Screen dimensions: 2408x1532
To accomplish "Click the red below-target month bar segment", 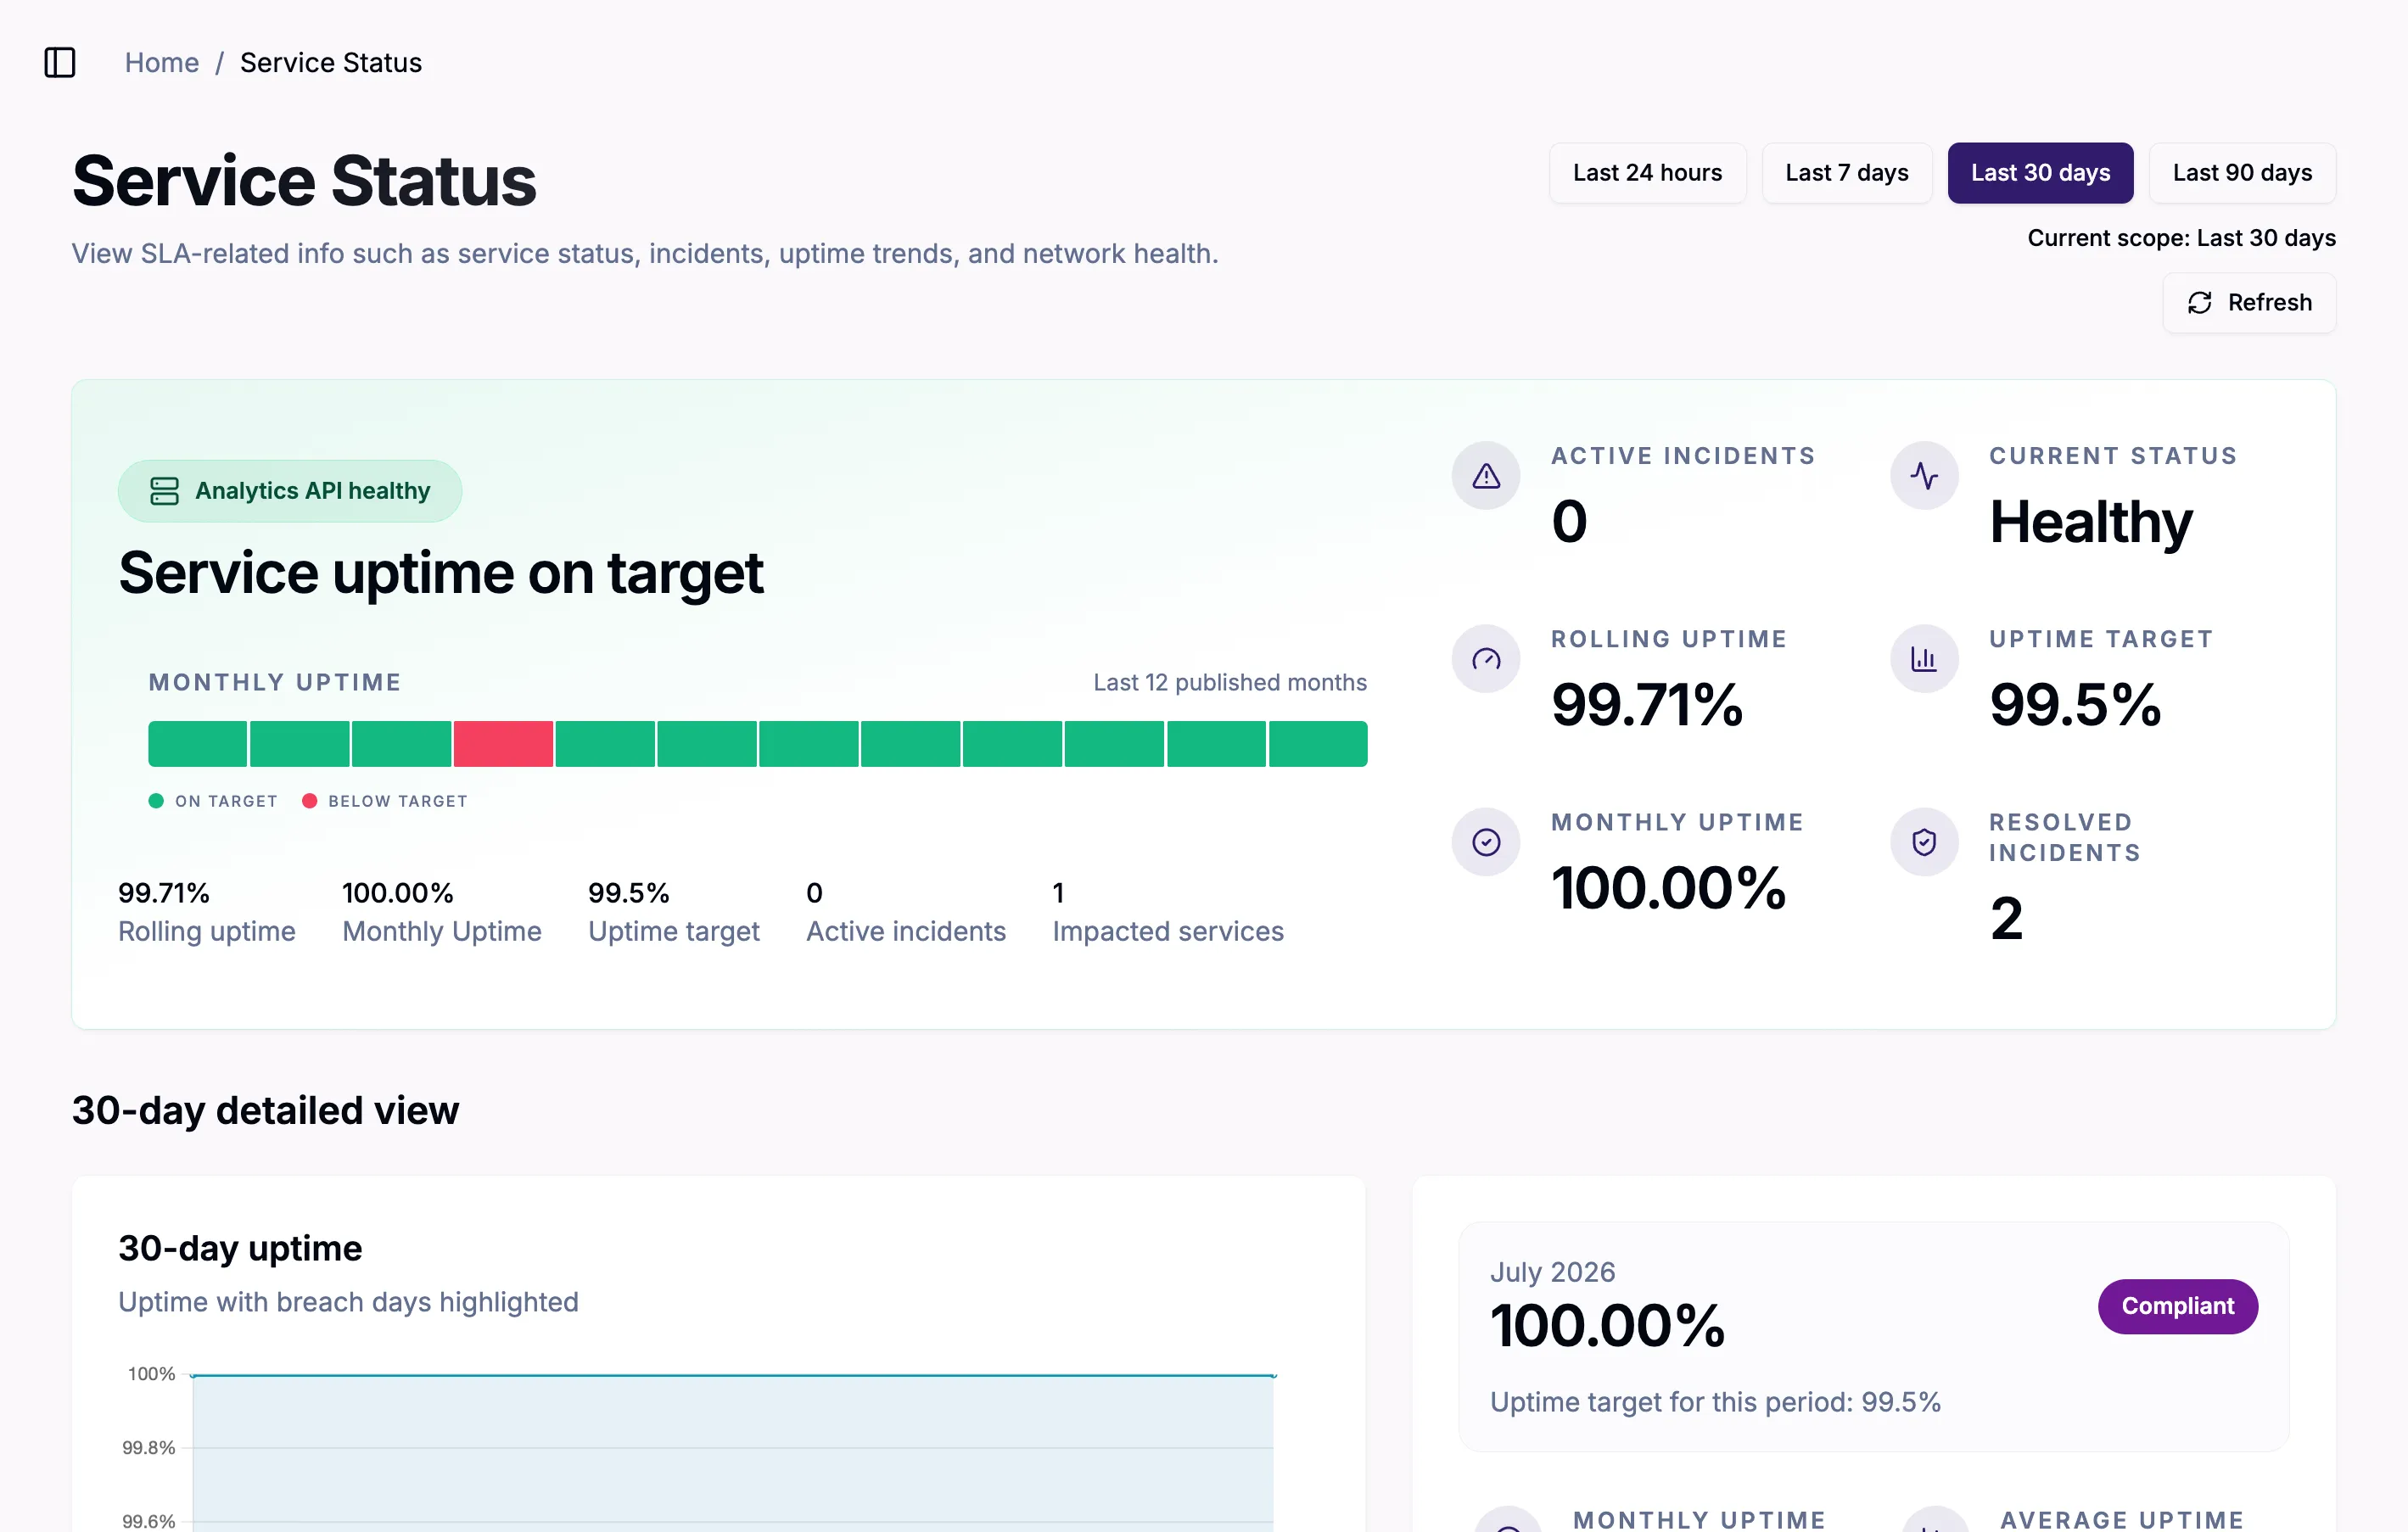I will point(503,744).
